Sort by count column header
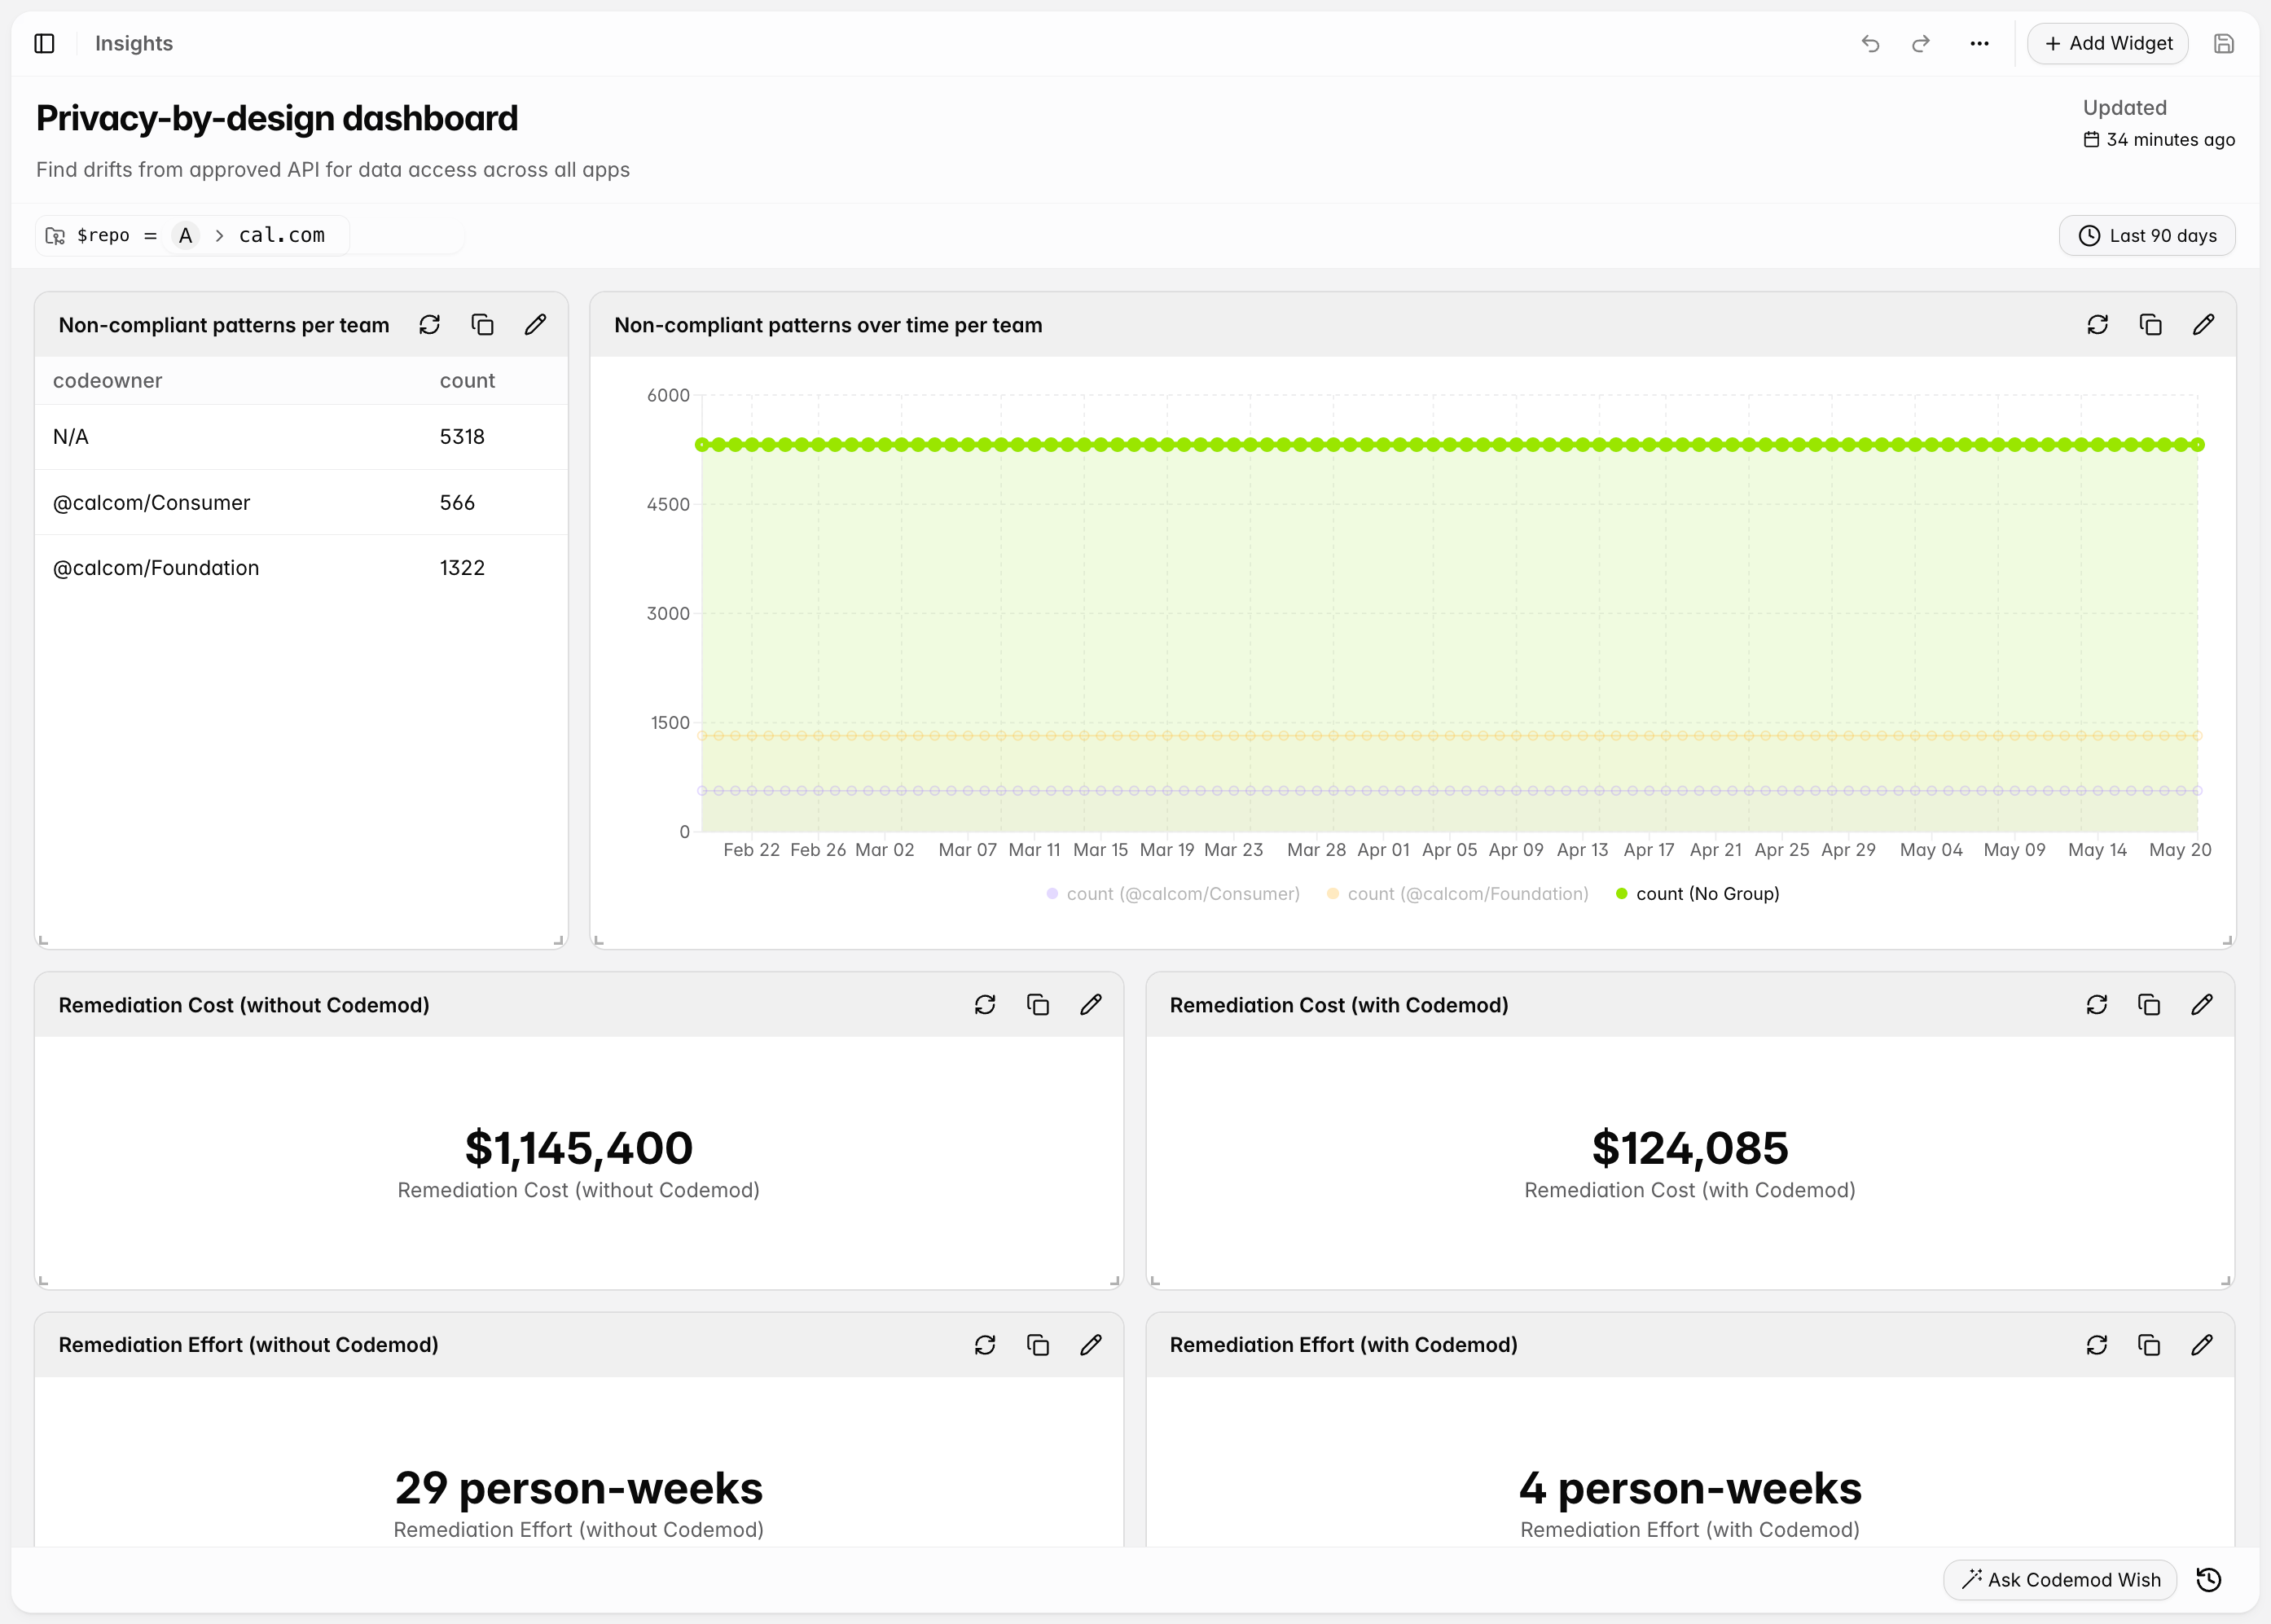This screenshot has height=1624, width=2271. (x=467, y=381)
